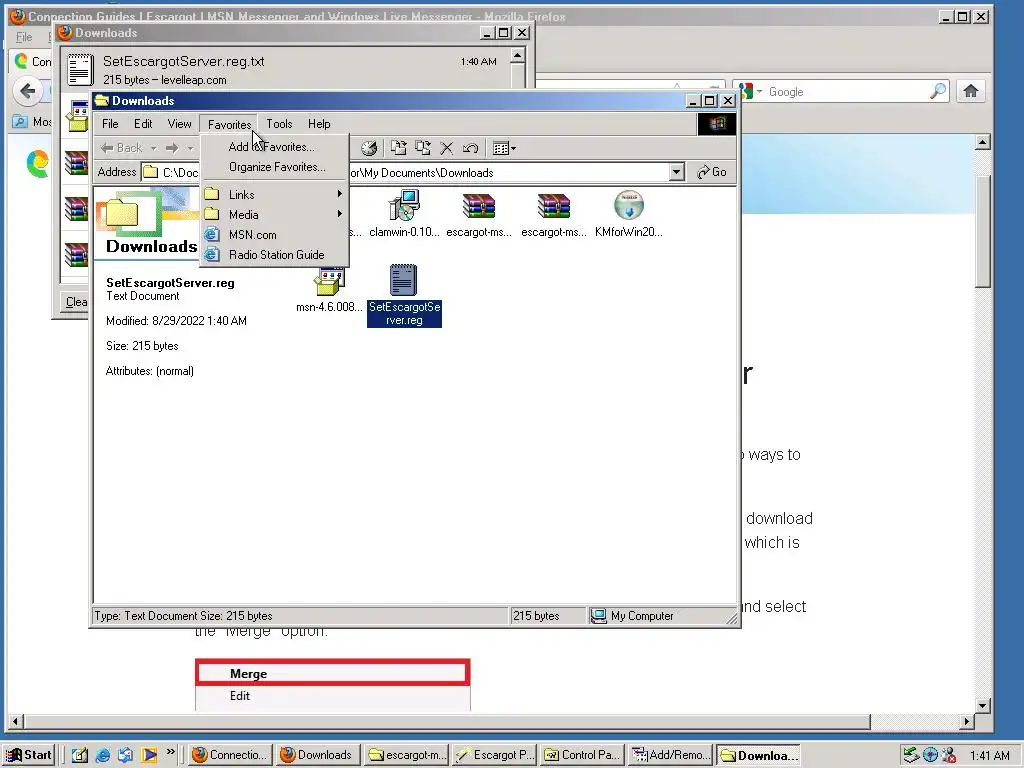Switch to escargot-m... folder taskbar button
This screenshot has height=768, width=1024.
[x=406, y=755]
